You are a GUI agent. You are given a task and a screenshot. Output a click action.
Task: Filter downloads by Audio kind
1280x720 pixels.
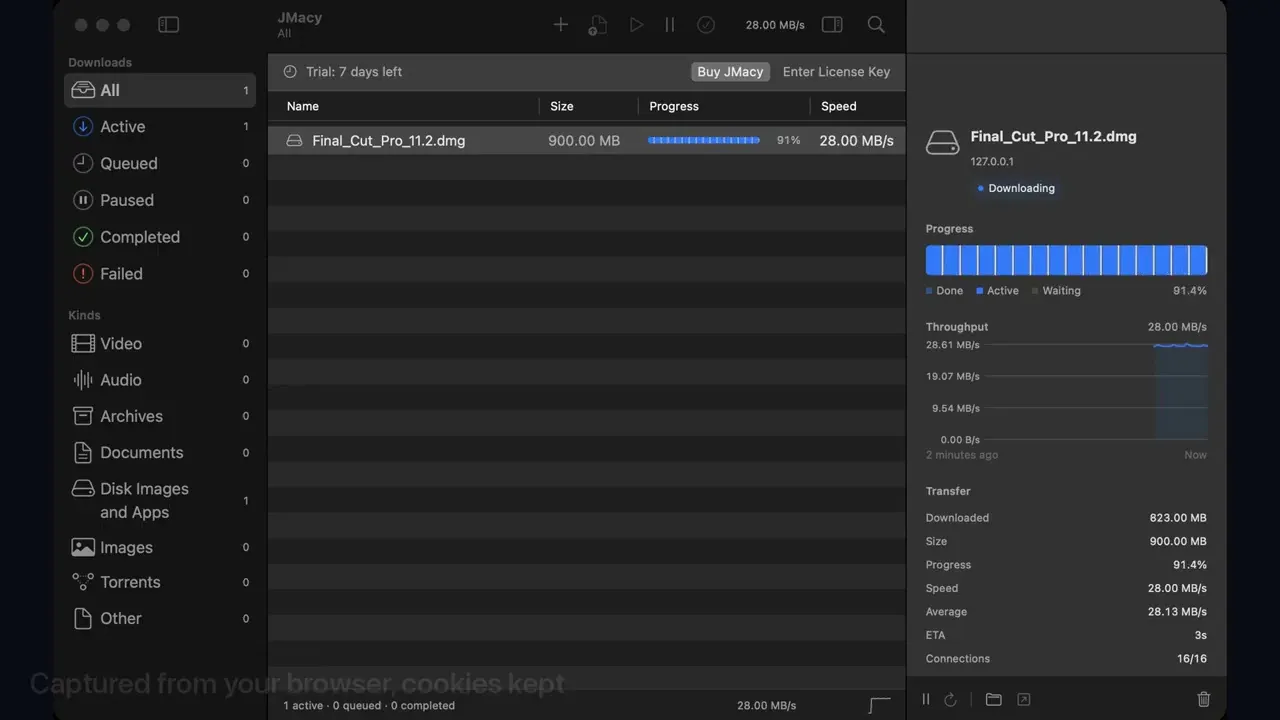160,380
